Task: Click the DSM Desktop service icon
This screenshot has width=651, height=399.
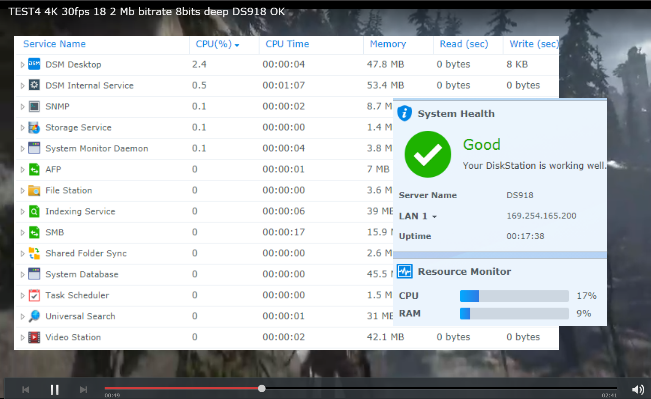Action: click(34, 64)
